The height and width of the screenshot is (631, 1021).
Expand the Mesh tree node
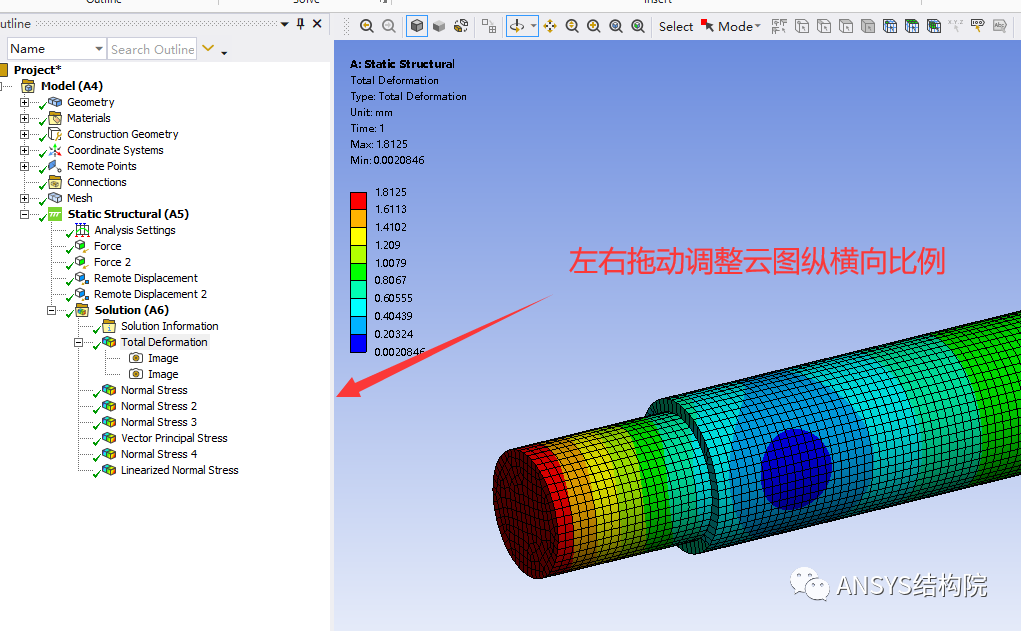click(x=24, y=198)
